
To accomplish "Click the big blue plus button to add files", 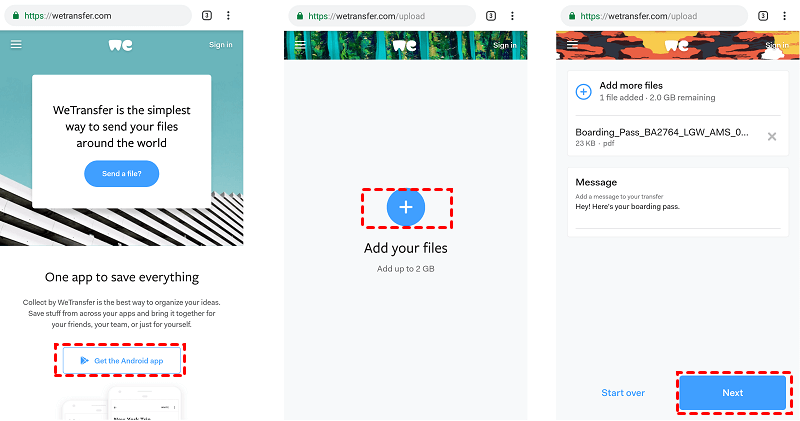I will [406, 207].
